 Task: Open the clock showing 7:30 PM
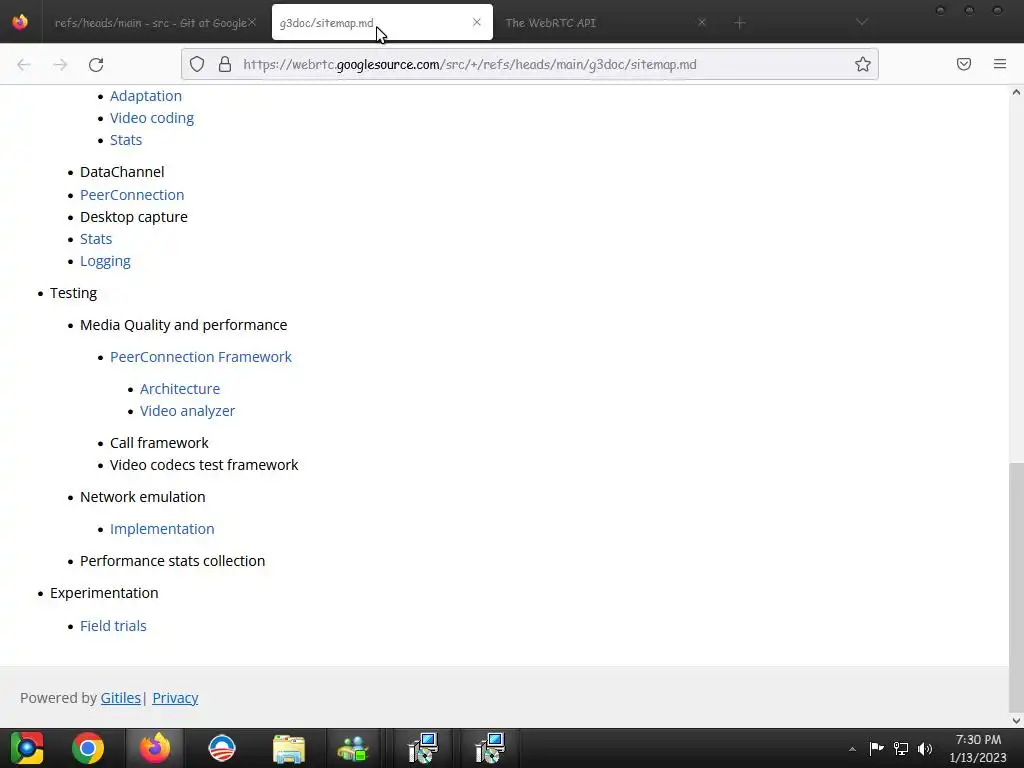tap(978, 748)
